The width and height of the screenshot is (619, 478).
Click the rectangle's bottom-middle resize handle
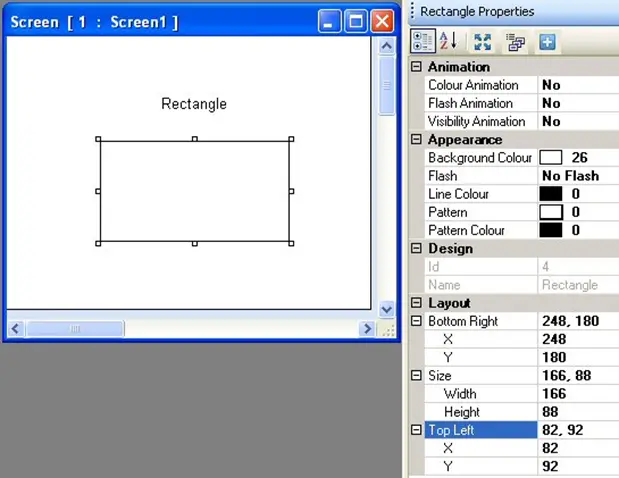click(195, 244)
